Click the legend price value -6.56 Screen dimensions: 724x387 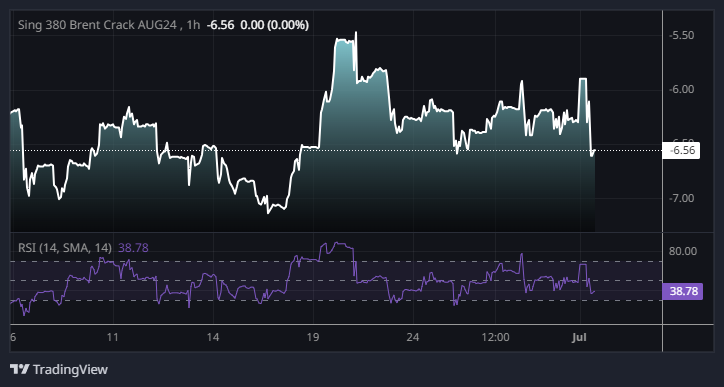(220, 25)
